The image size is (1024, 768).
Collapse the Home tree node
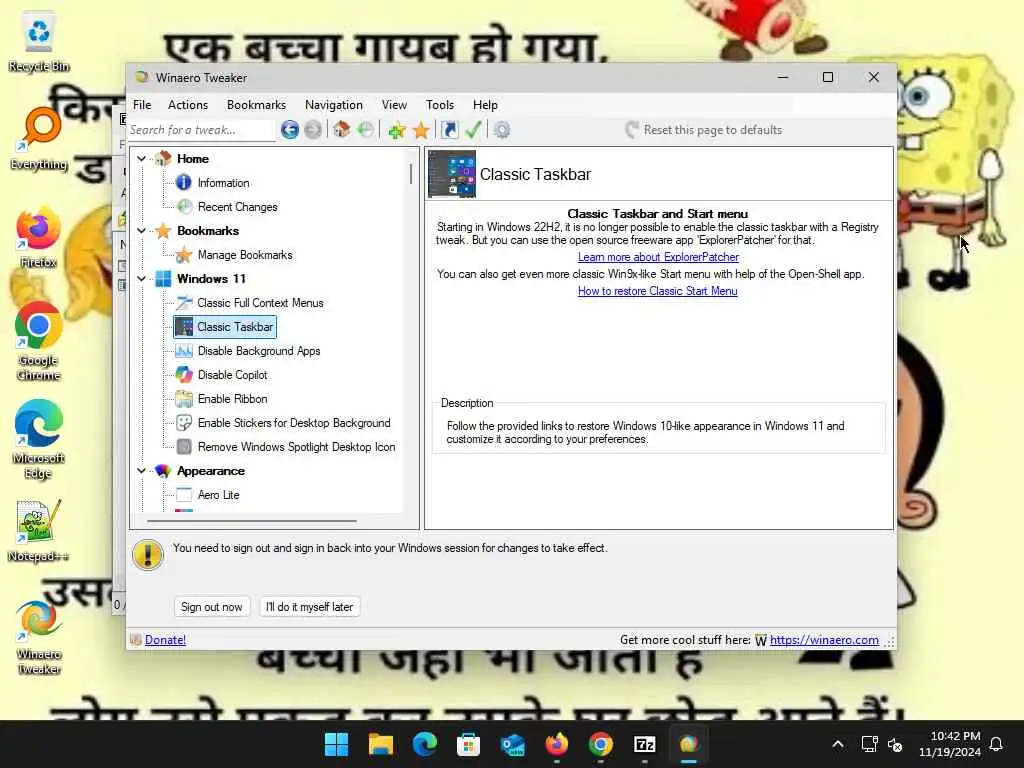[x=141, y=159]
